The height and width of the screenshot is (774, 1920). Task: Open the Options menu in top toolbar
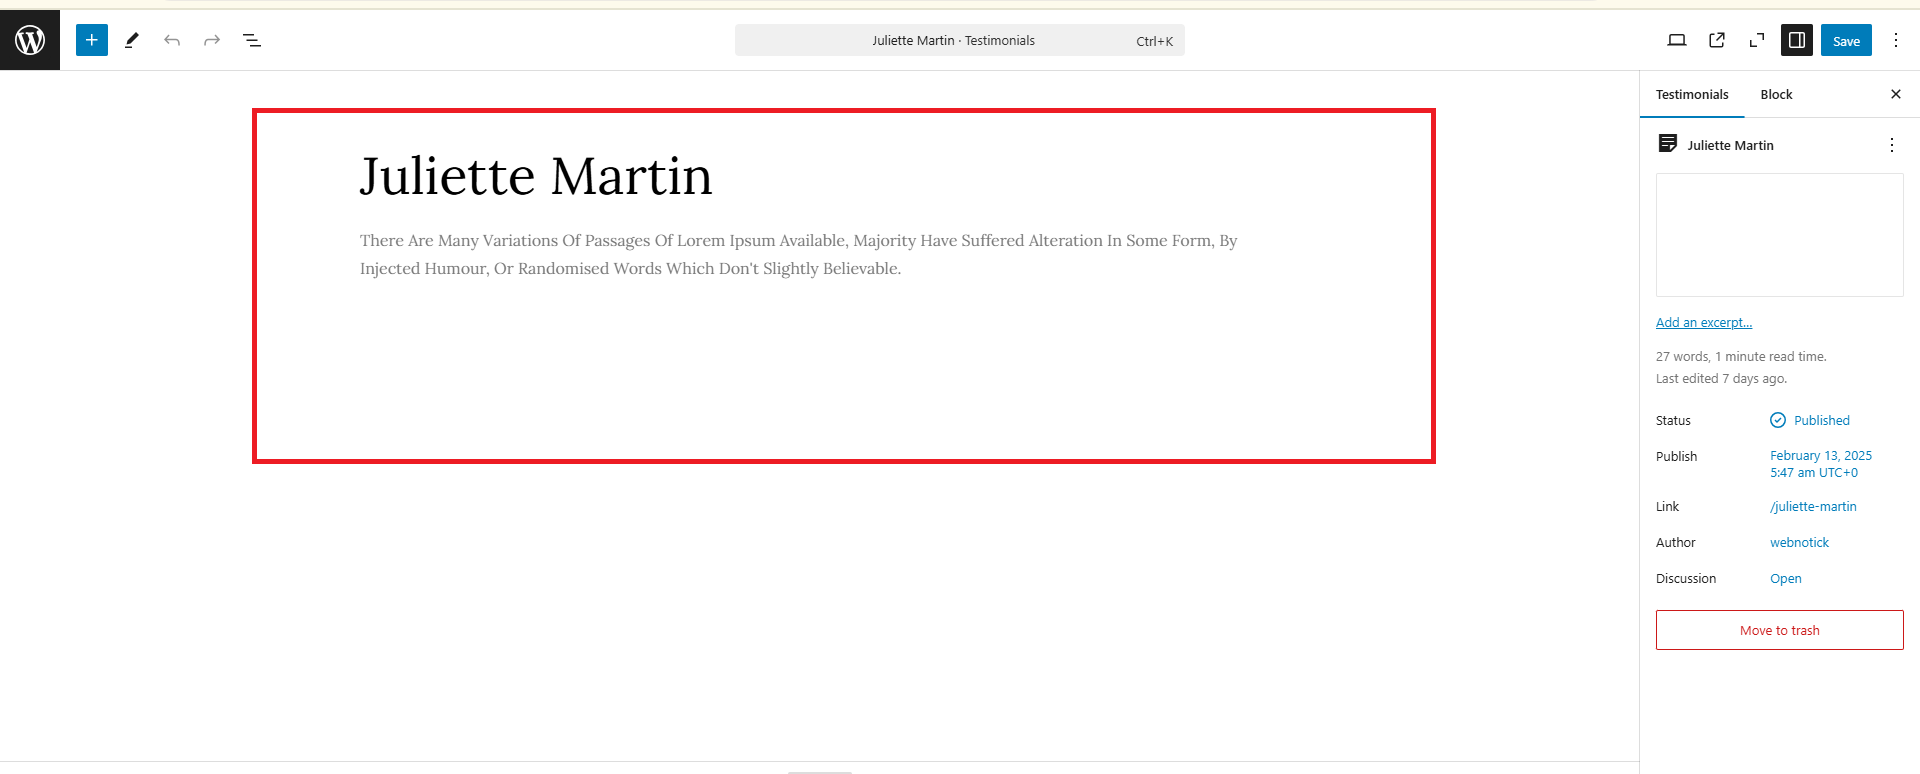1896,40
